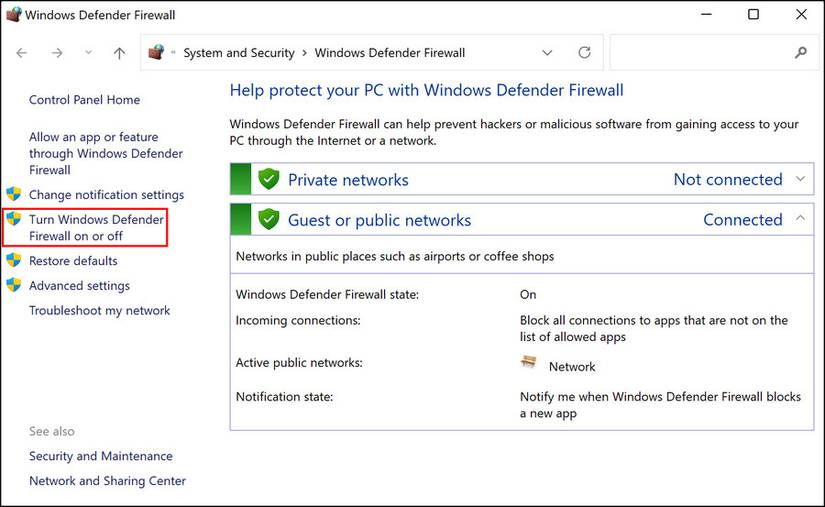Go to Control Panel Home
Screen dimensions: 825x507
pos(84,100)
